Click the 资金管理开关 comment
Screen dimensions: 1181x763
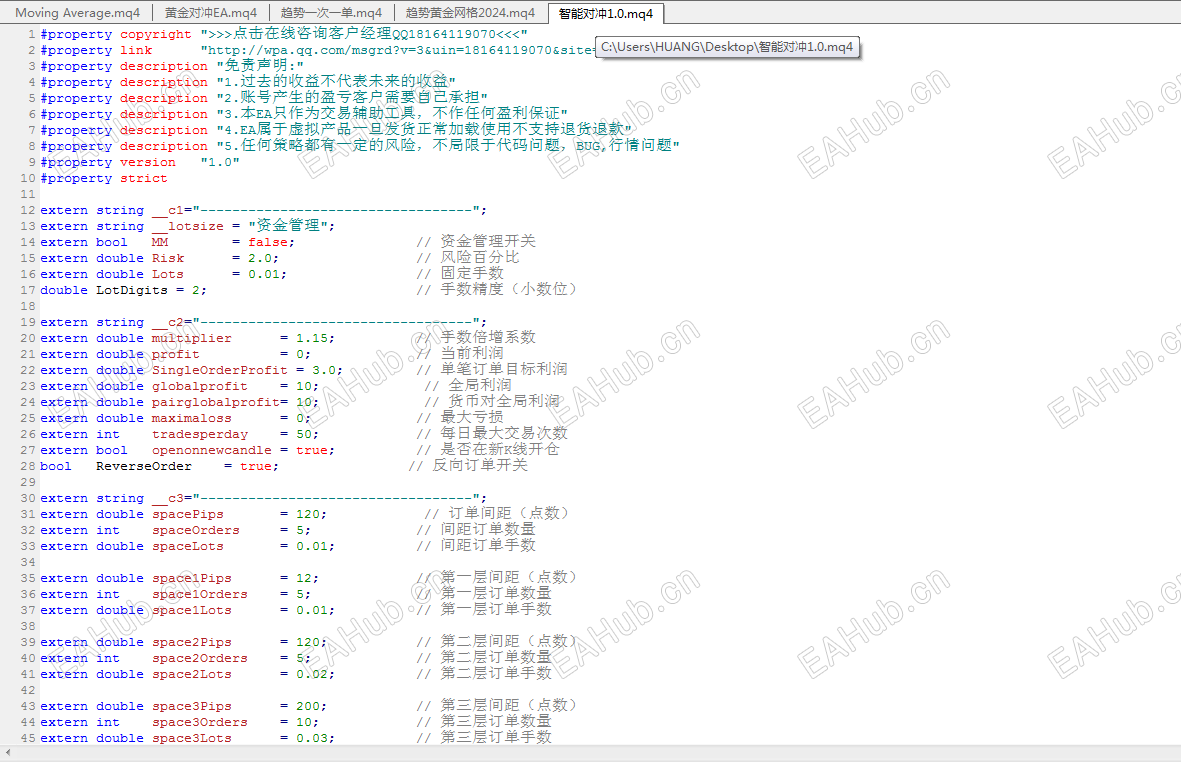pyautogui.click(x=488, y=241)
